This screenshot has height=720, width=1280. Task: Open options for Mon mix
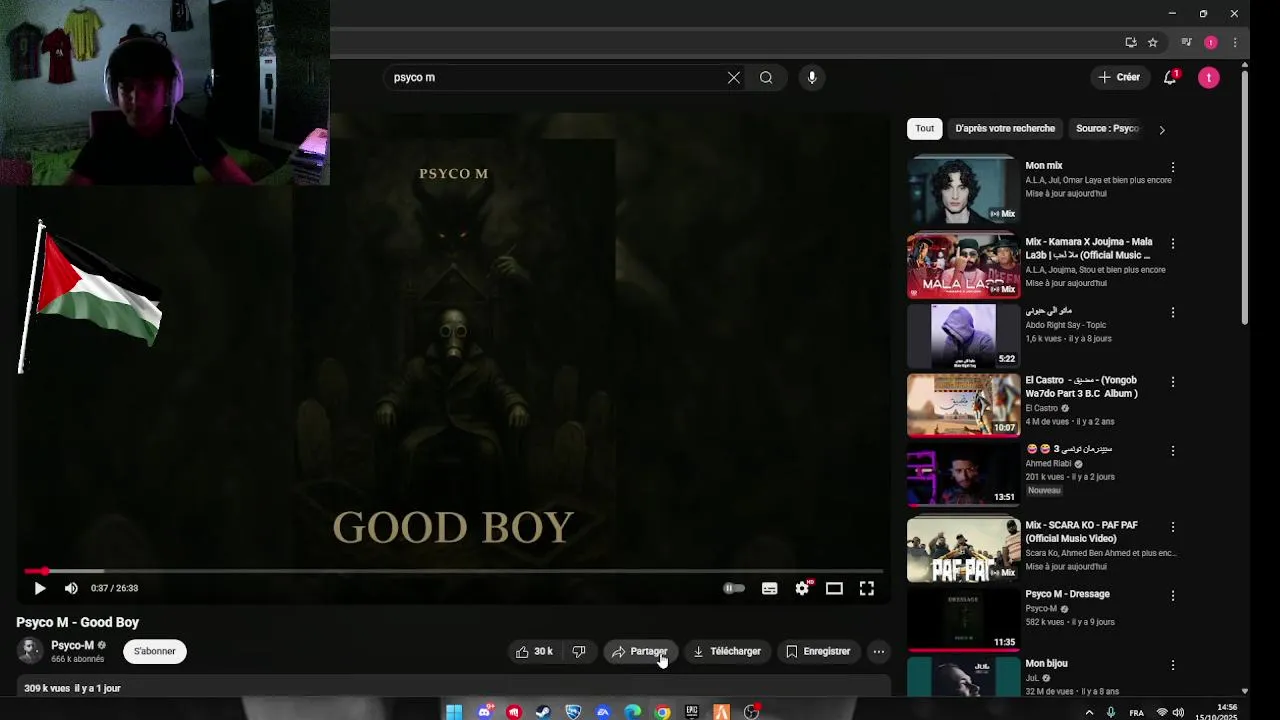pyautogui.click(x=1173, y=167)
